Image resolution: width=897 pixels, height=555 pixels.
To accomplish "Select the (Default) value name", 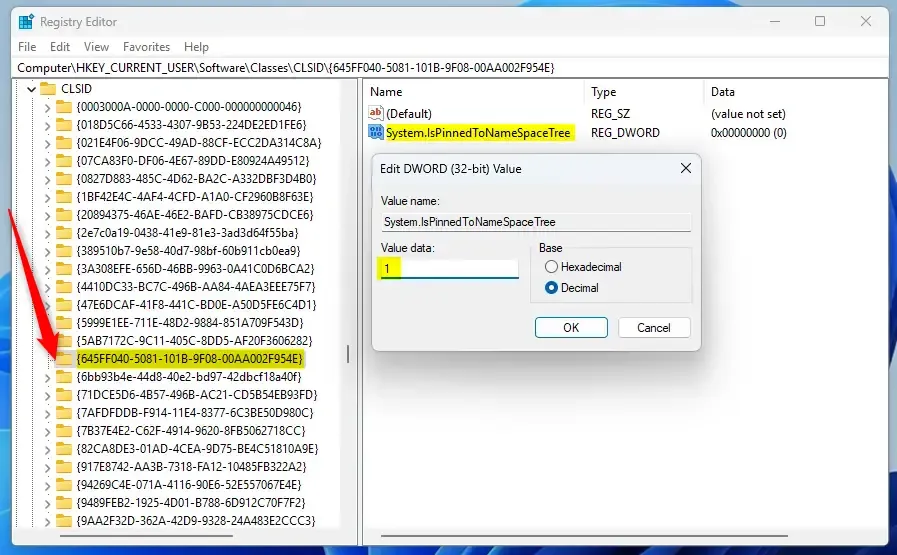I will pyautogui.click(x=409, y=113).
